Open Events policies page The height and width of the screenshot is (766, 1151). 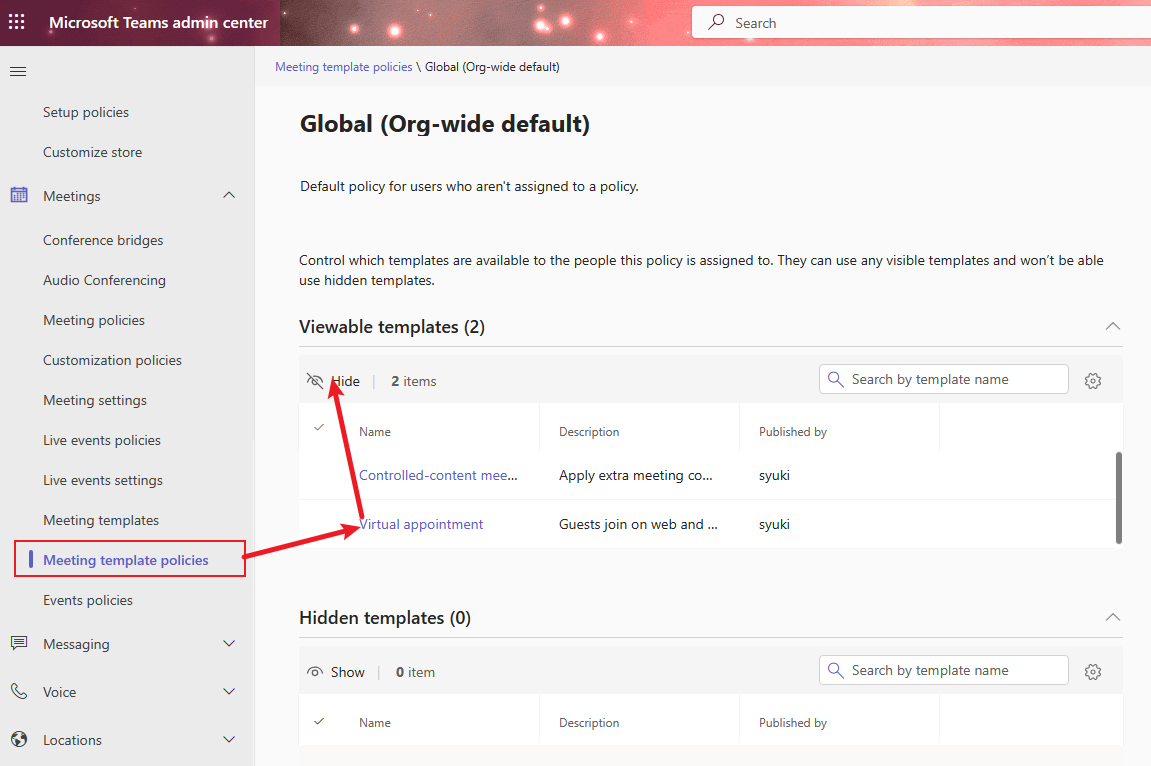(x=88, y=600)
